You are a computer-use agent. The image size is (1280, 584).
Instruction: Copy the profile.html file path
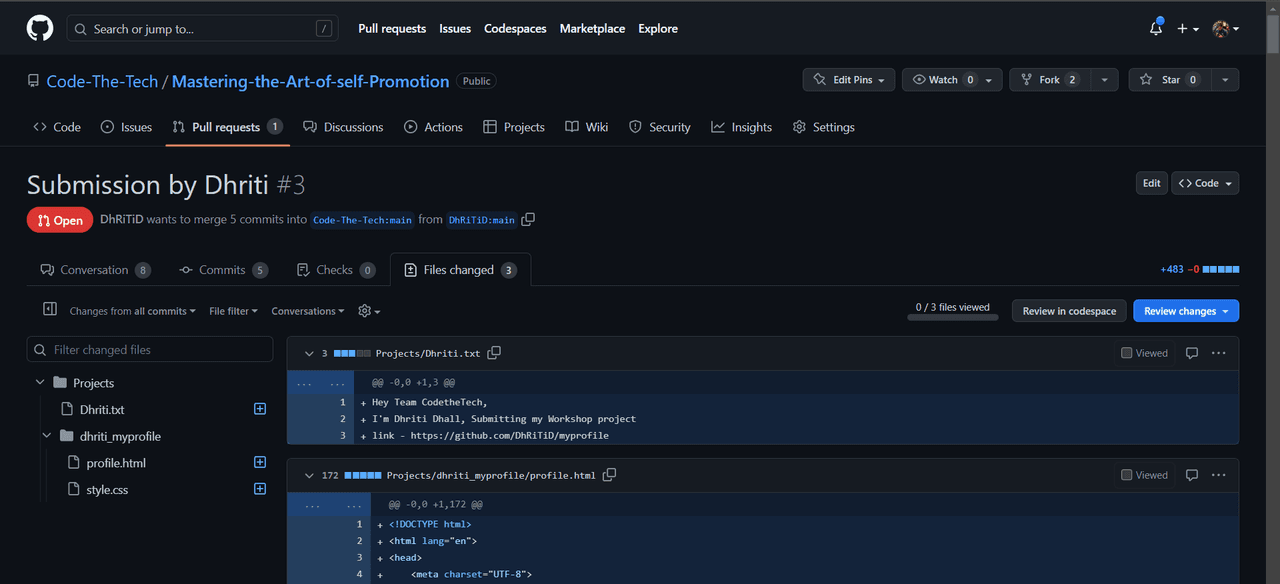(609, 475)
